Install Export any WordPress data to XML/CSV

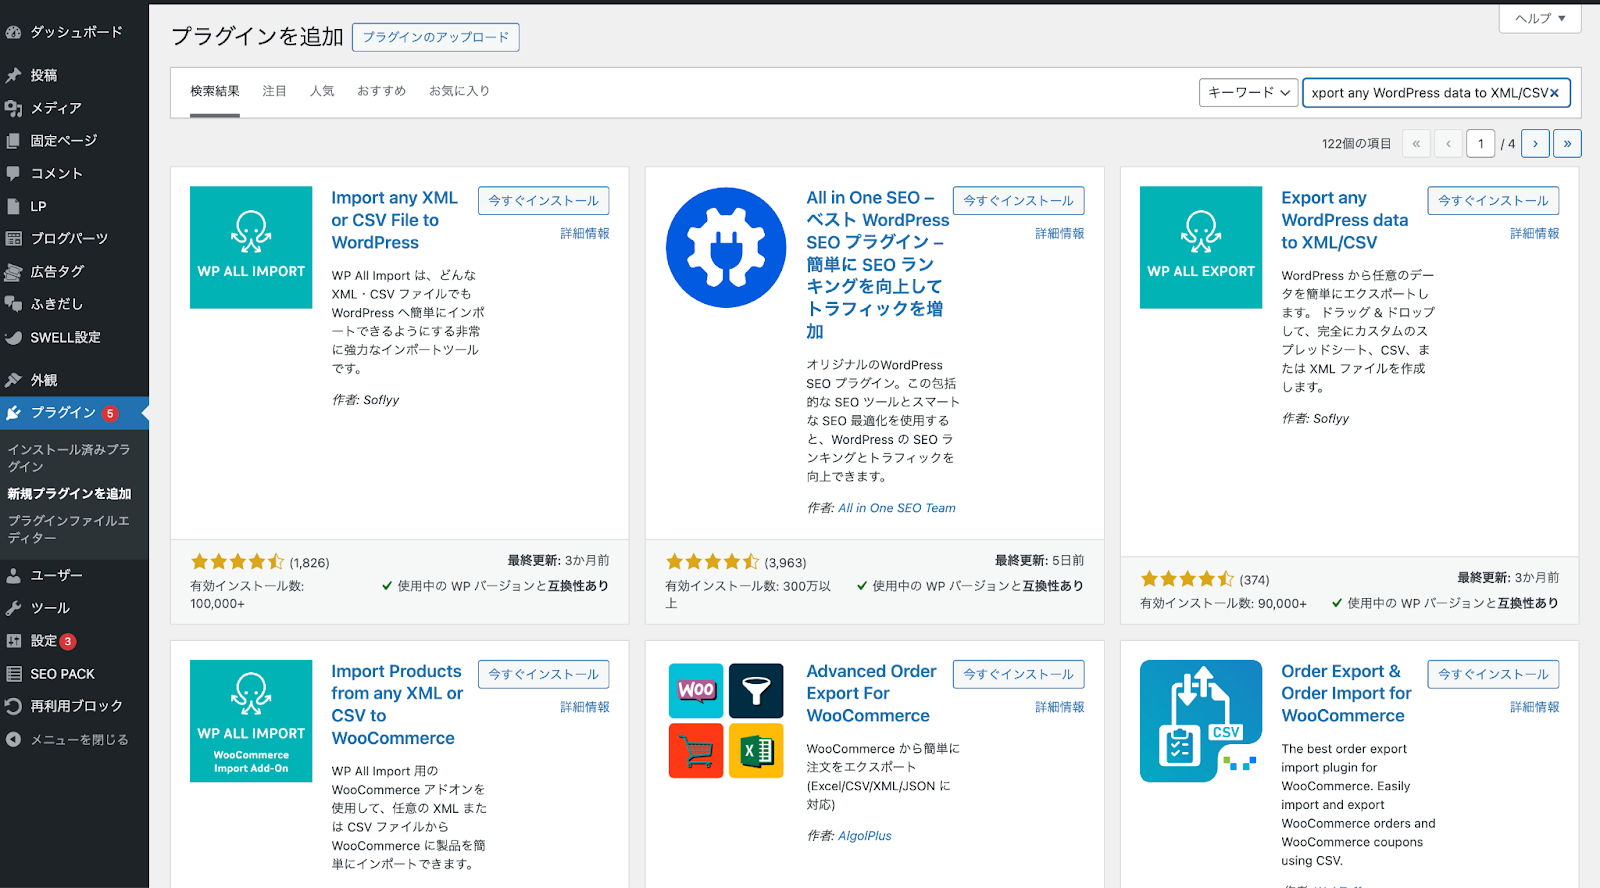click(x=1493, y=201)
